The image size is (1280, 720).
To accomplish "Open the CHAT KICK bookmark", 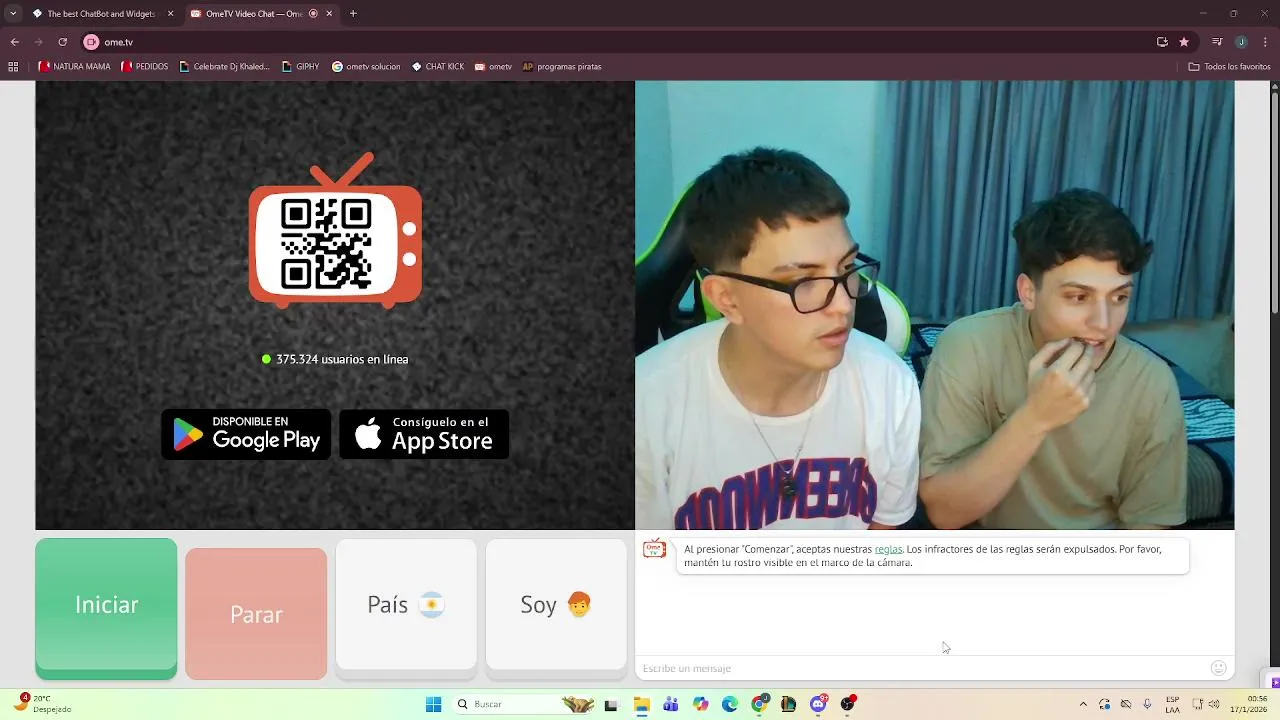I will [438, 67].
